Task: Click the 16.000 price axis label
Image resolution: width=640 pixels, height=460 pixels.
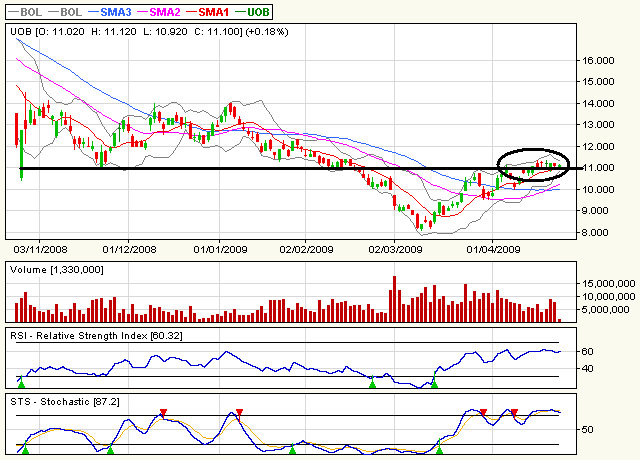Action: (x=599, y=60)
